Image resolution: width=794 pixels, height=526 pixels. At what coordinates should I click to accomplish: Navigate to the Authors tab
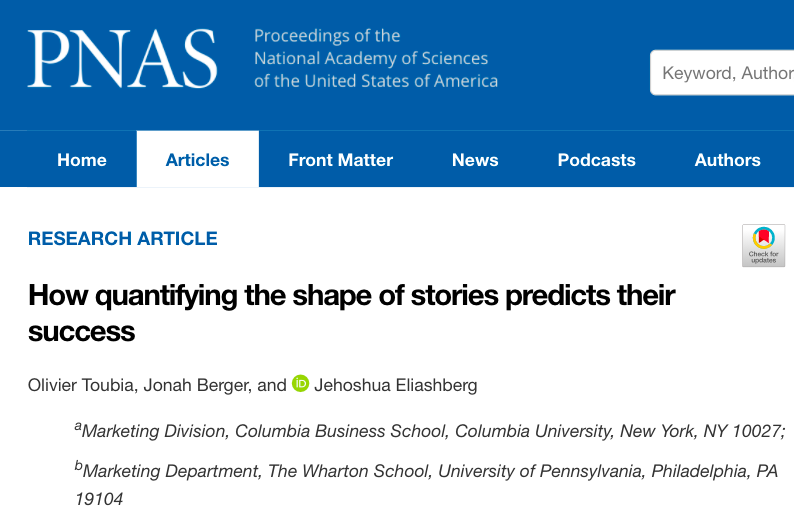coord(727,160)
